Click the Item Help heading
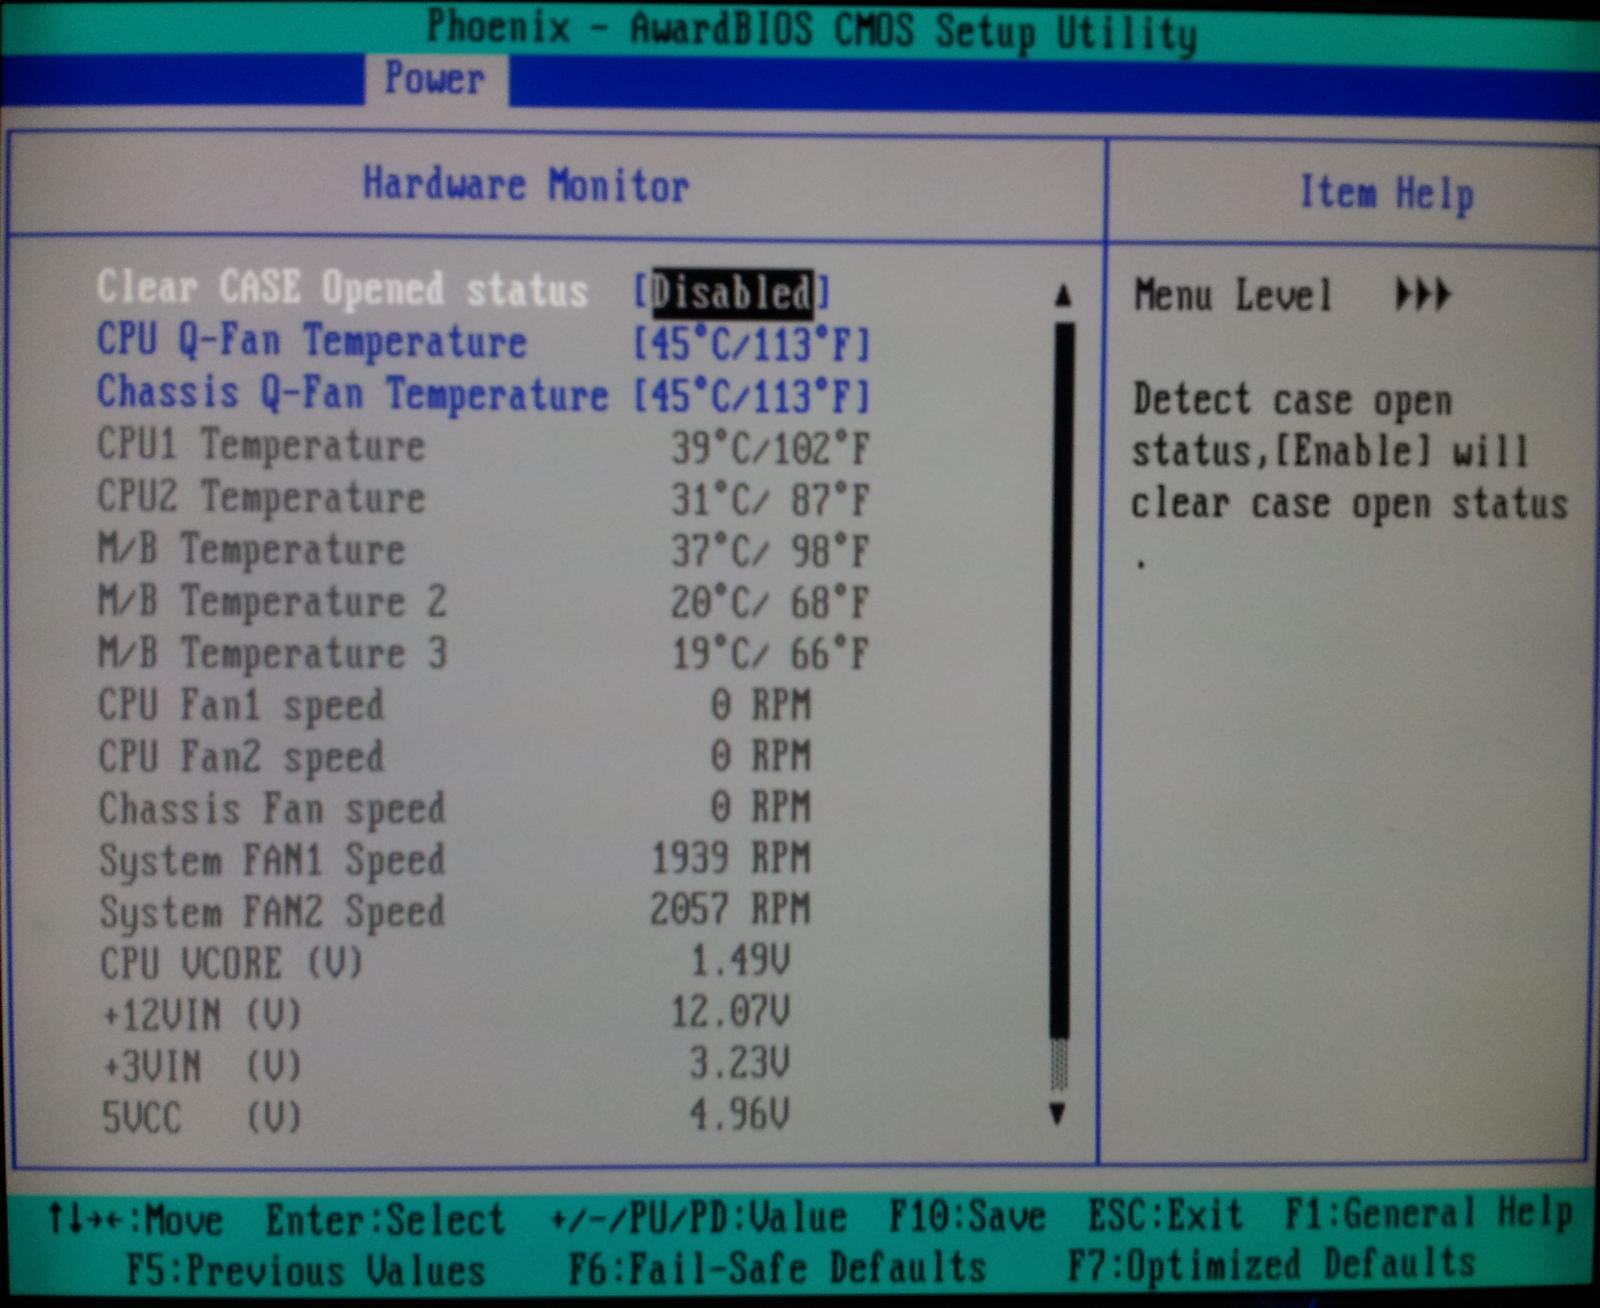Viewport: 1600px width, 1308px height. coord(1387,194)
